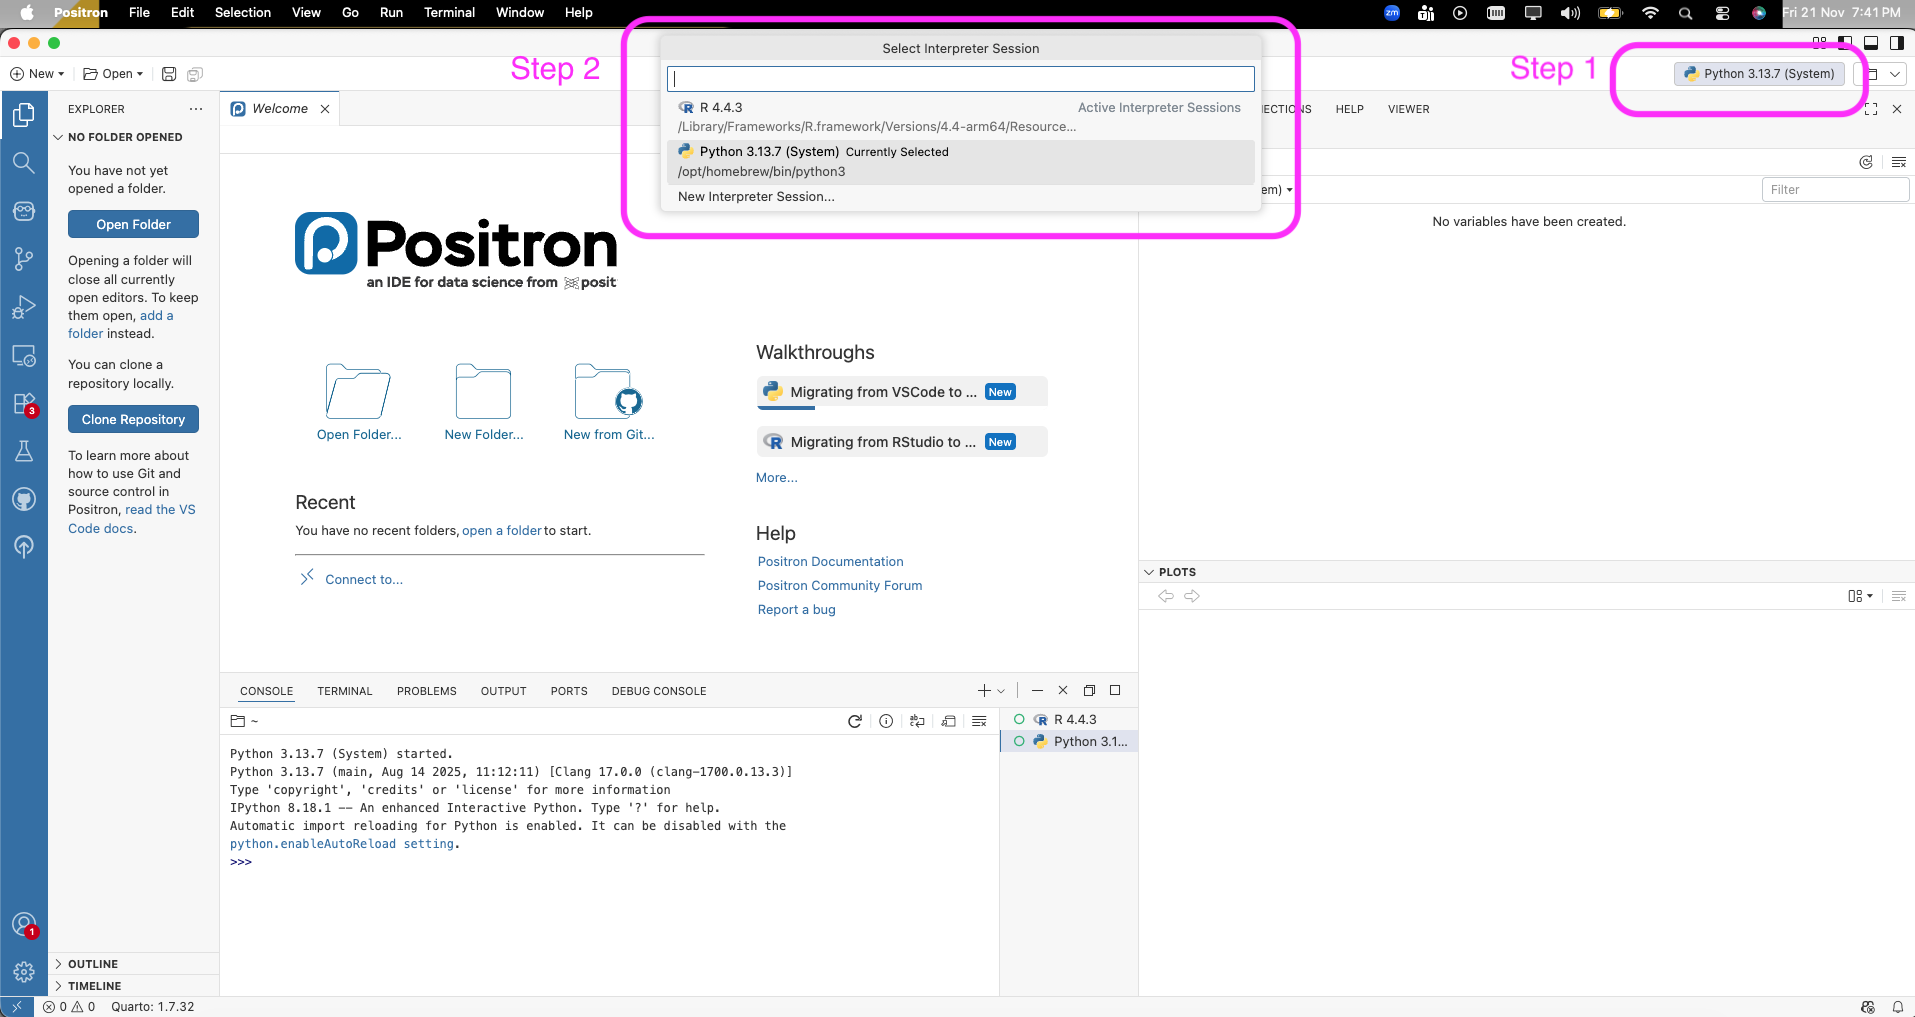
Task: Open the Search view in activity bar
Action: pos(23,162)
